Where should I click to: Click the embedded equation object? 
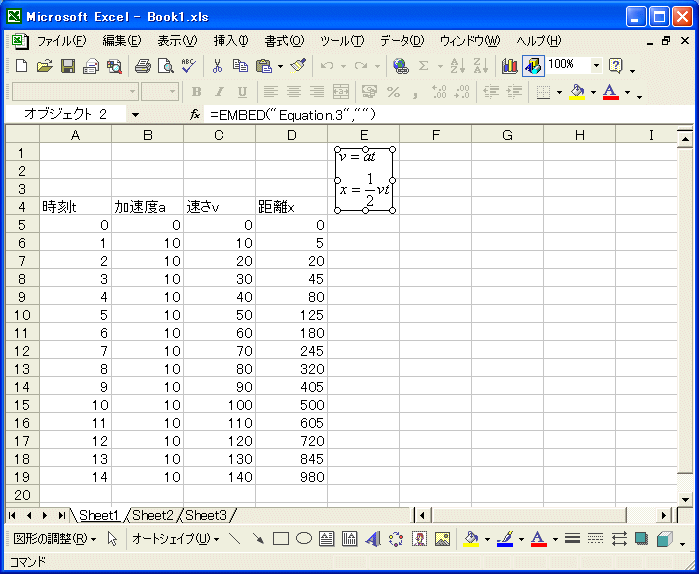point(364,180)
